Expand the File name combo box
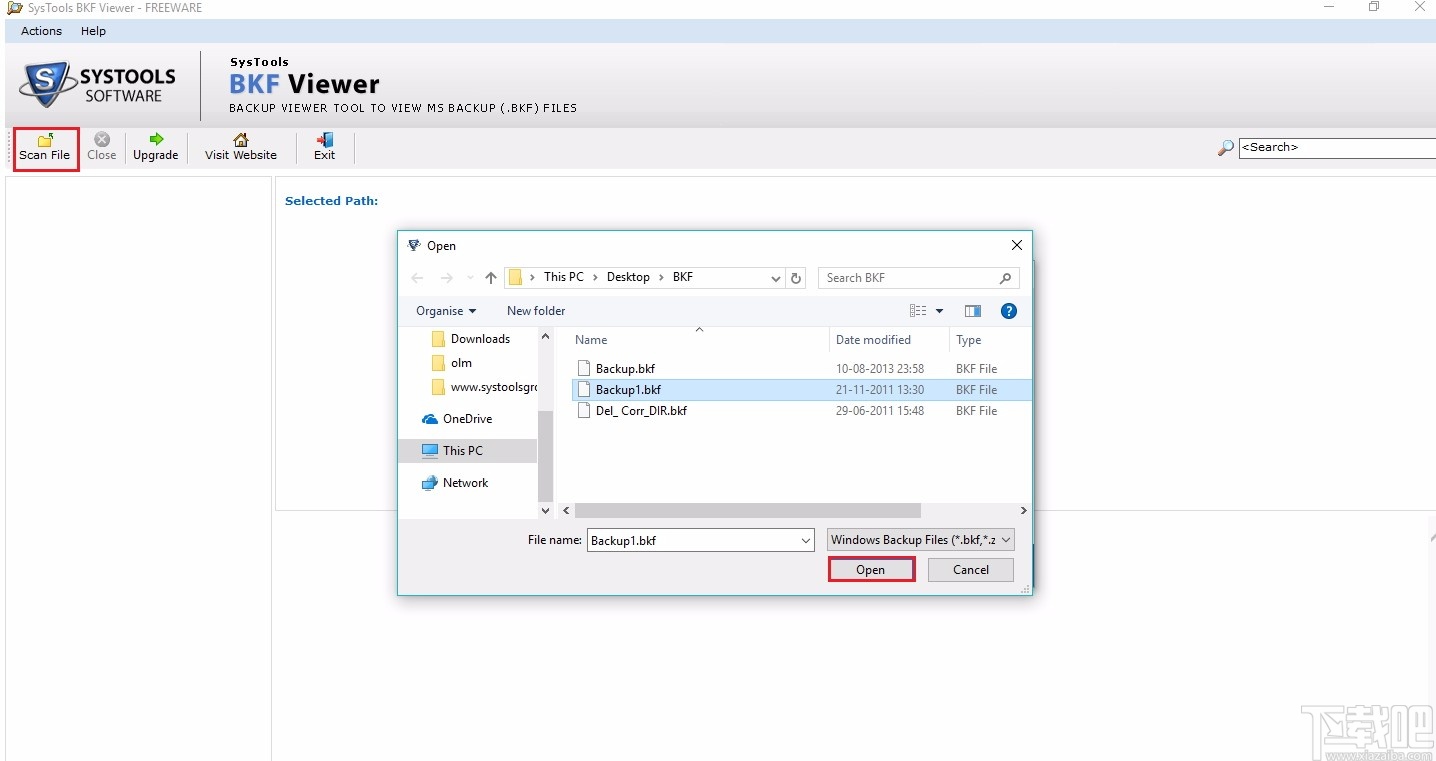This screenshot has height=761, width=1436. (x=806, y=540)
